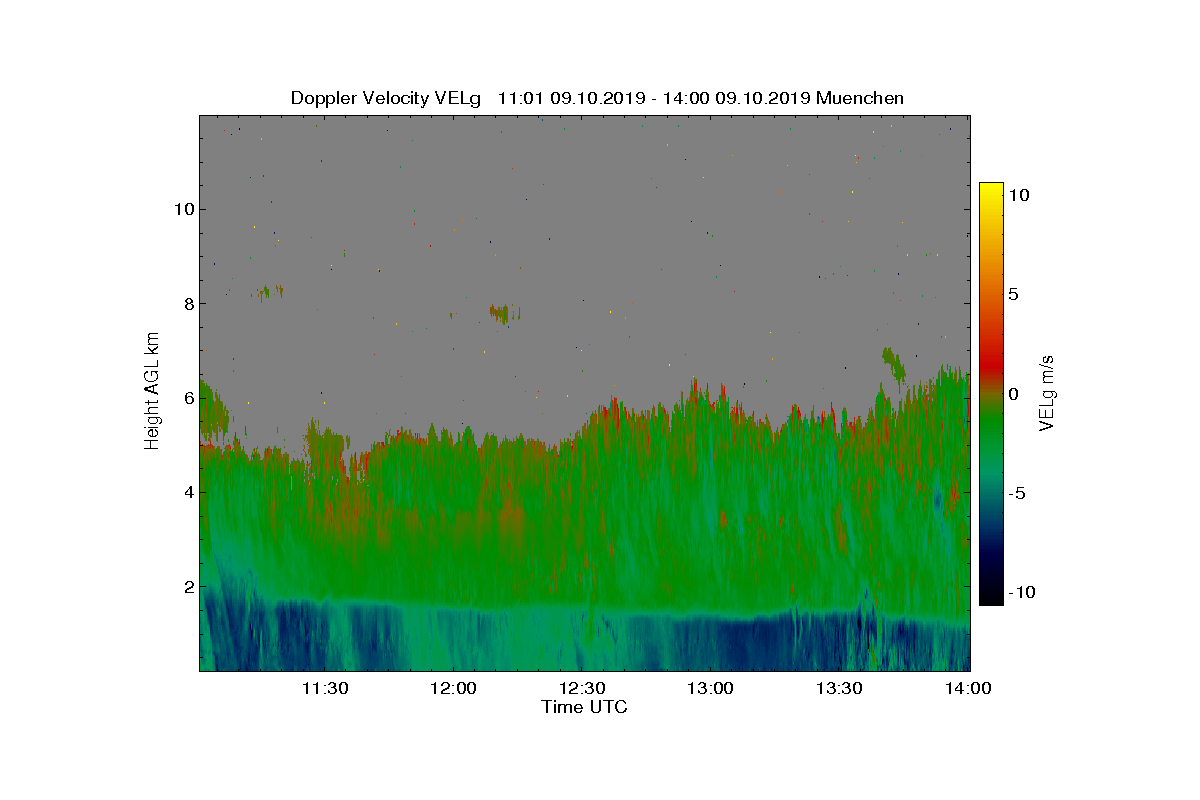This screenshot has width=1200, height=800.
Task: Click the isolated echo near 7 km at 13:42
Action: (893, 365)
